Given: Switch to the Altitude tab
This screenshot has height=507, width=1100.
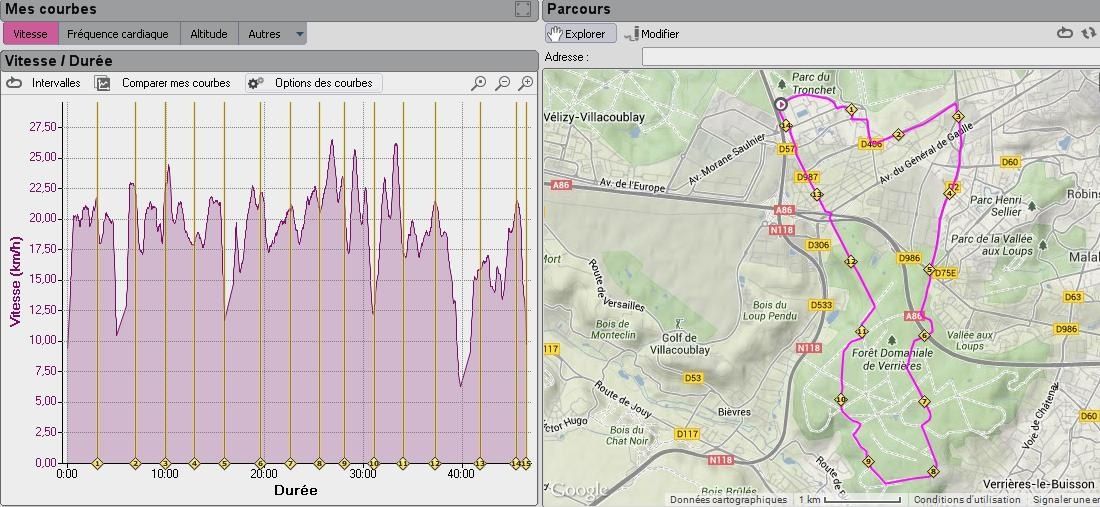Looking at the screenshot, I should (208, 34).
